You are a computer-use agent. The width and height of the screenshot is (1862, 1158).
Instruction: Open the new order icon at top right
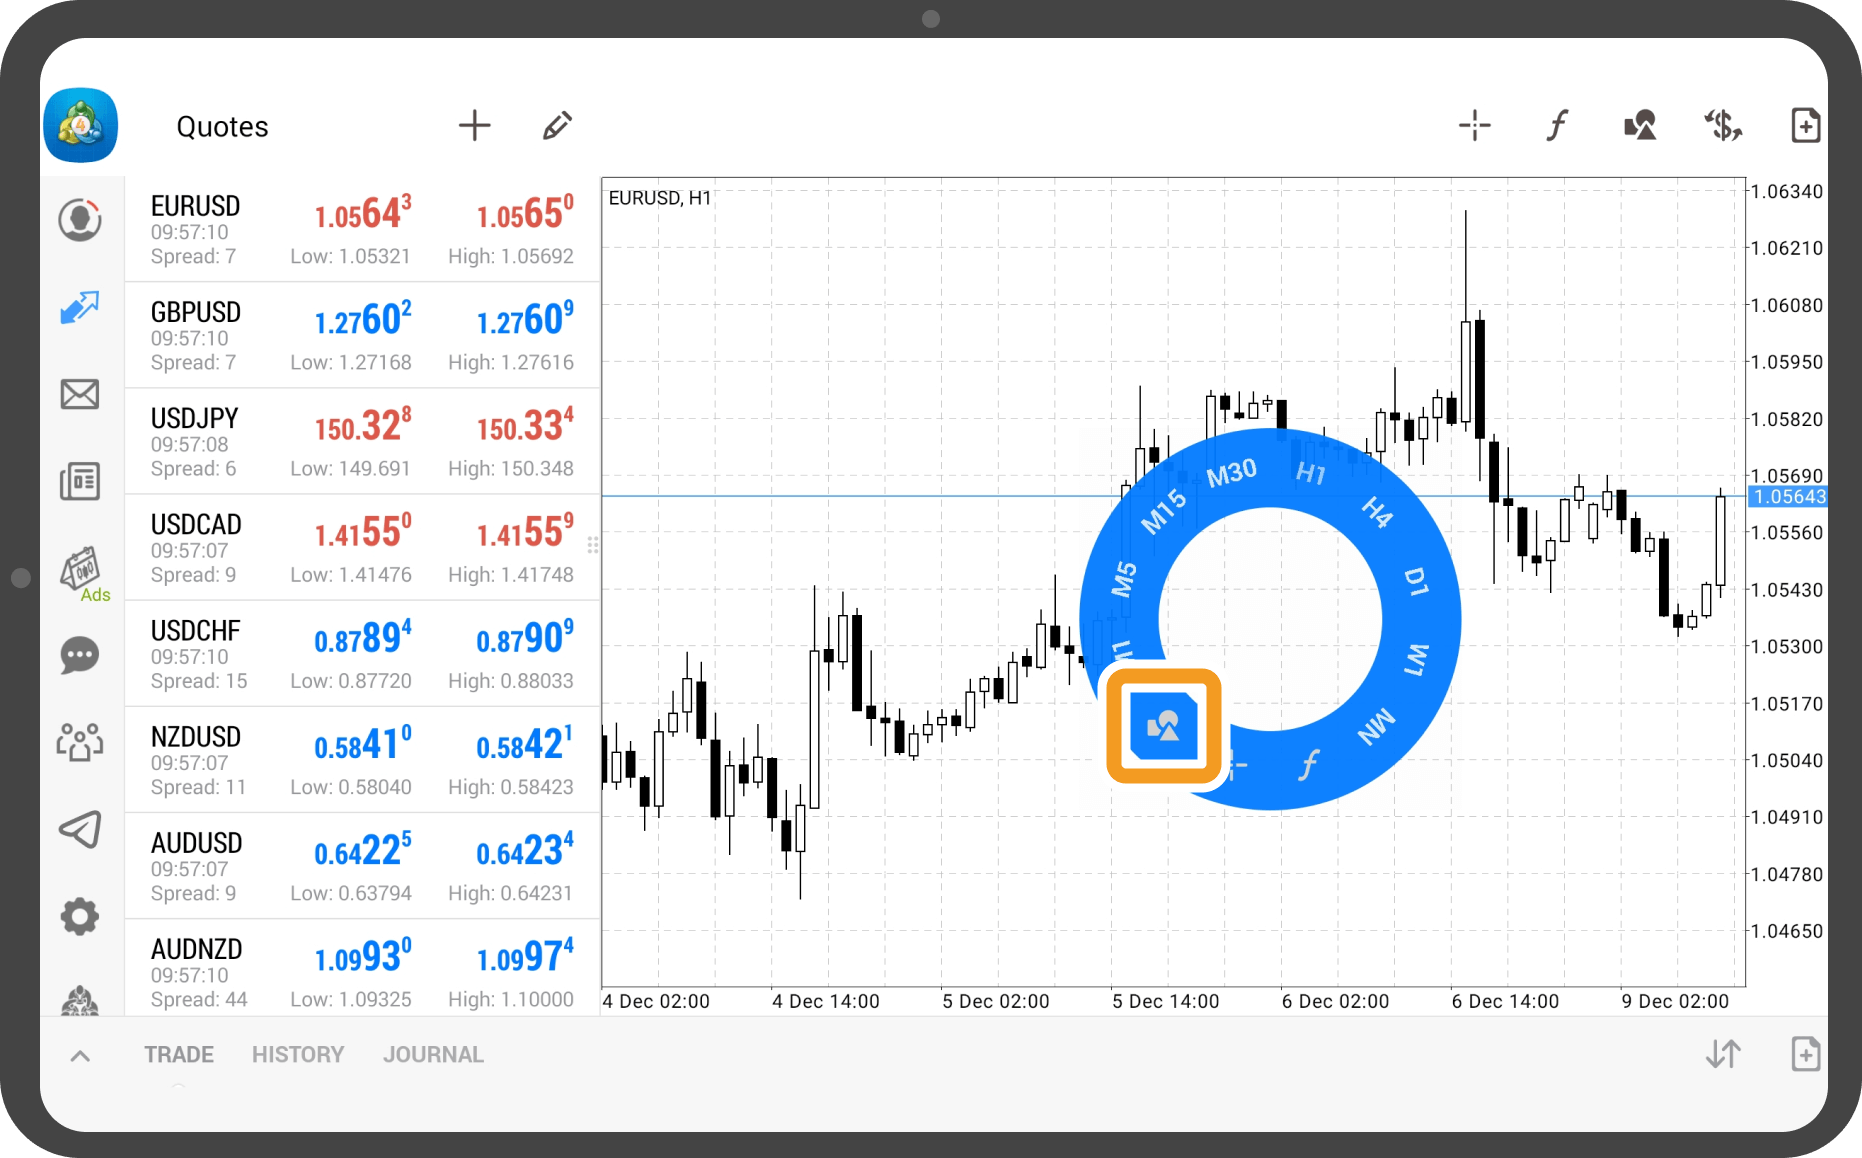pos(1805,126)
